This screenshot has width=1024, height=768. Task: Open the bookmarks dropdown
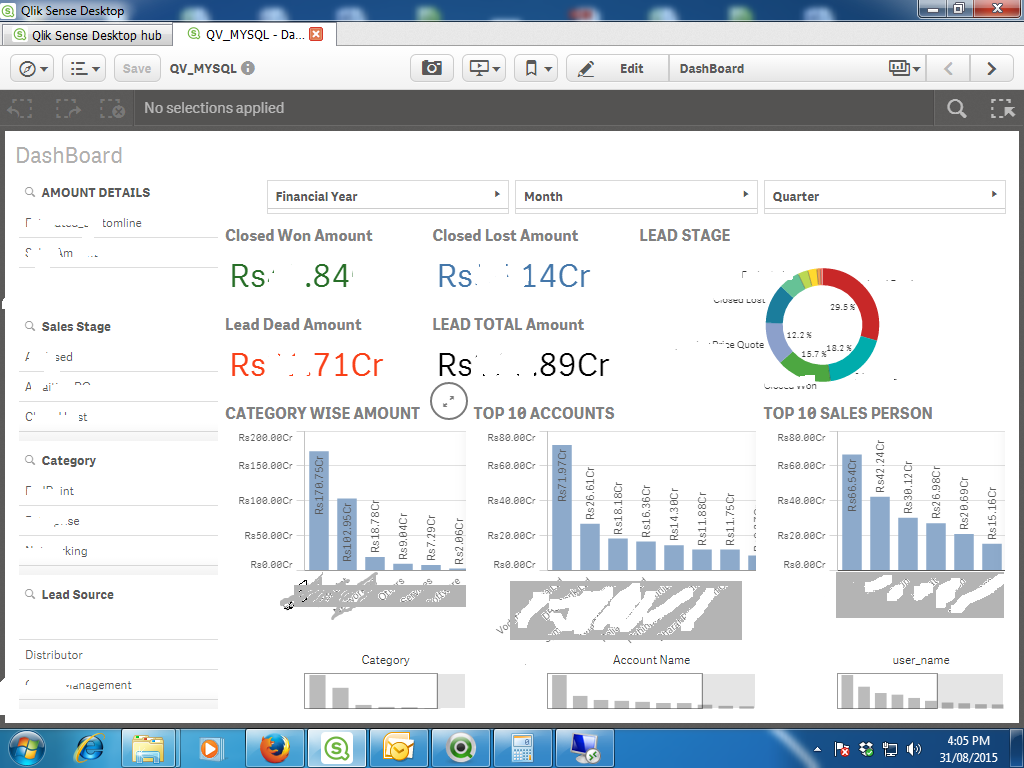click(x=536, y=68)
